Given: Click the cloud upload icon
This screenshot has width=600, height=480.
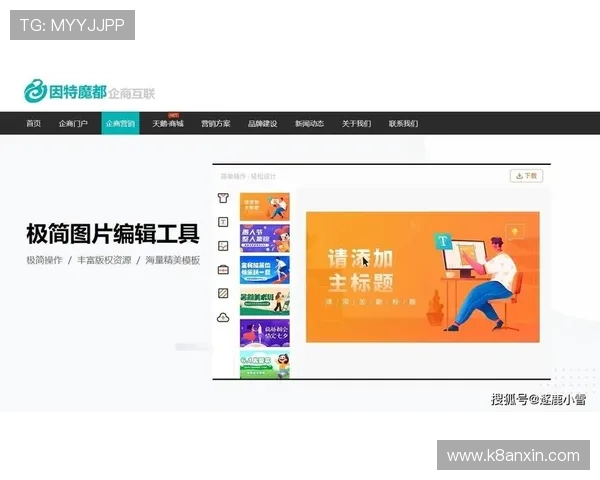Looking at the screenshot, I should click(x=223, y=317).
